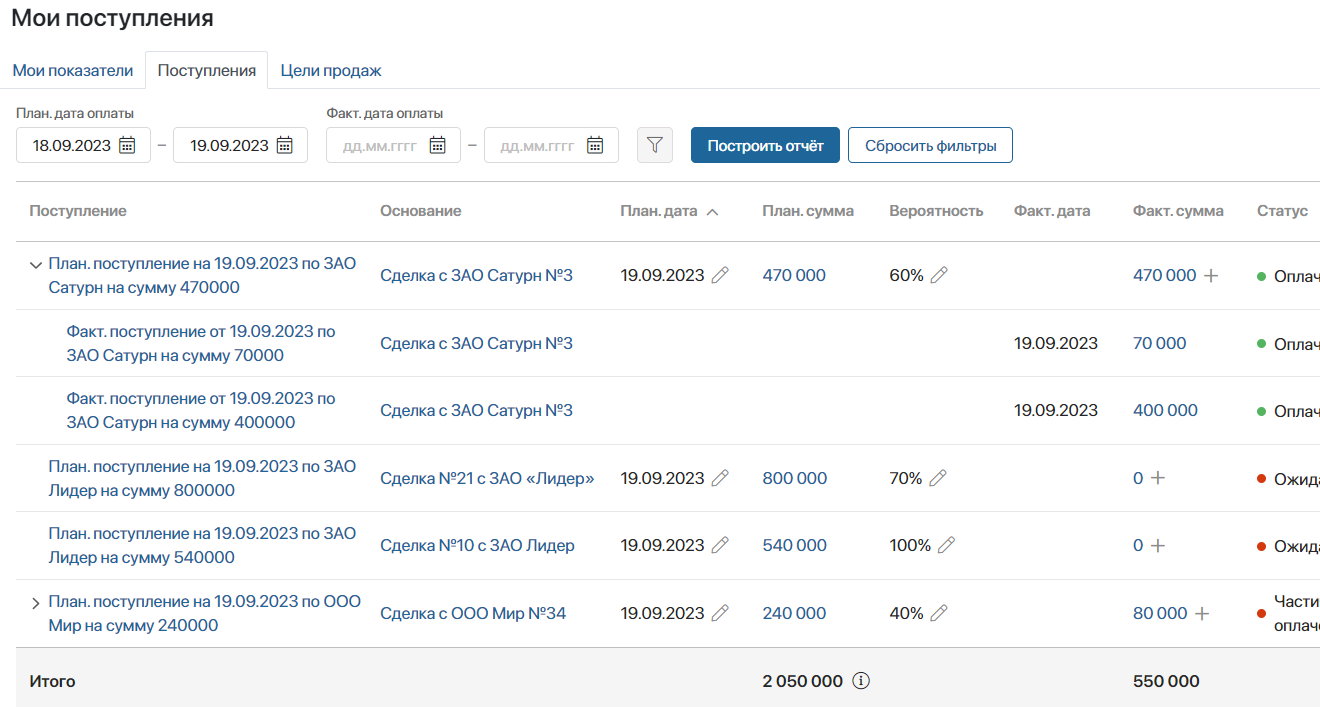This screenshot has width=1320, height=707.
Task: Click Сбросить фильтры button
Action: tap(930, 145)
